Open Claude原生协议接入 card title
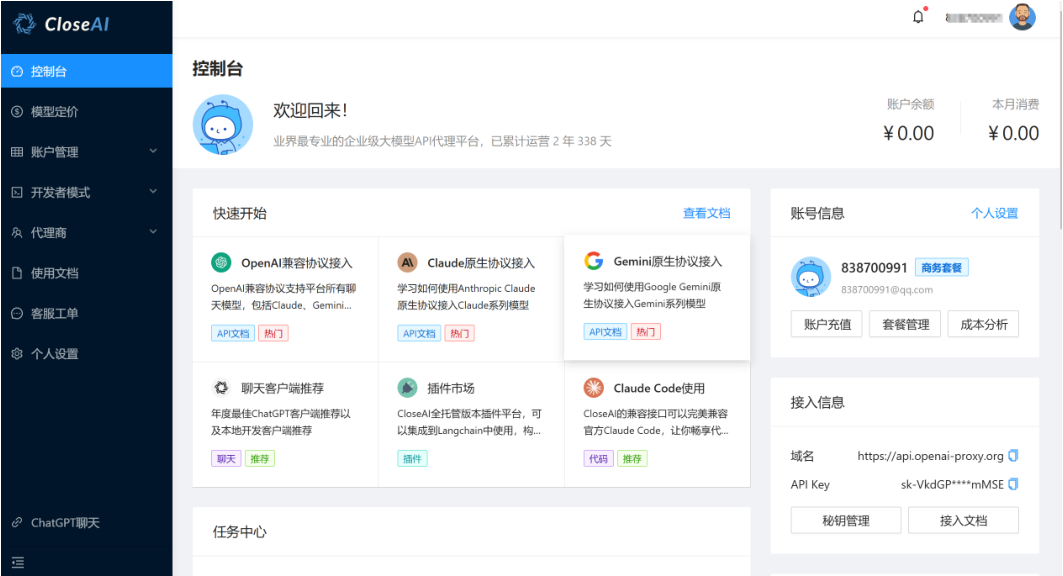The image size is (1063, 576). point(481,263)
